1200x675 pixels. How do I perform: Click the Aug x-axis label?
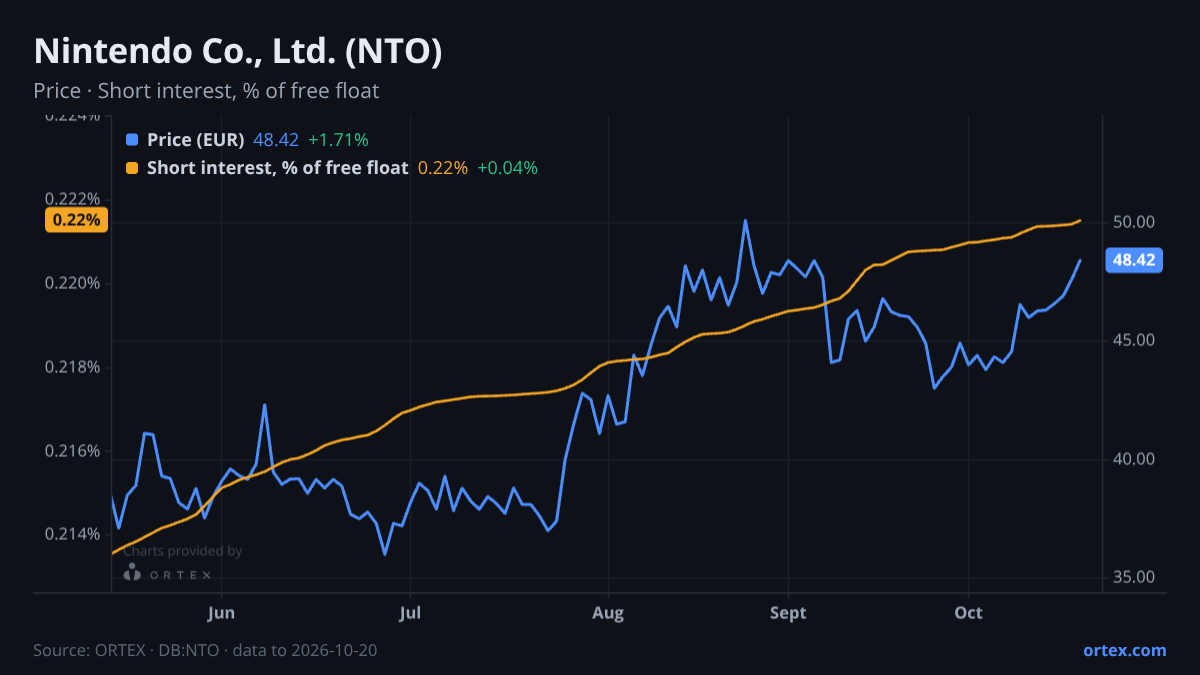click(x=607, y=612)
